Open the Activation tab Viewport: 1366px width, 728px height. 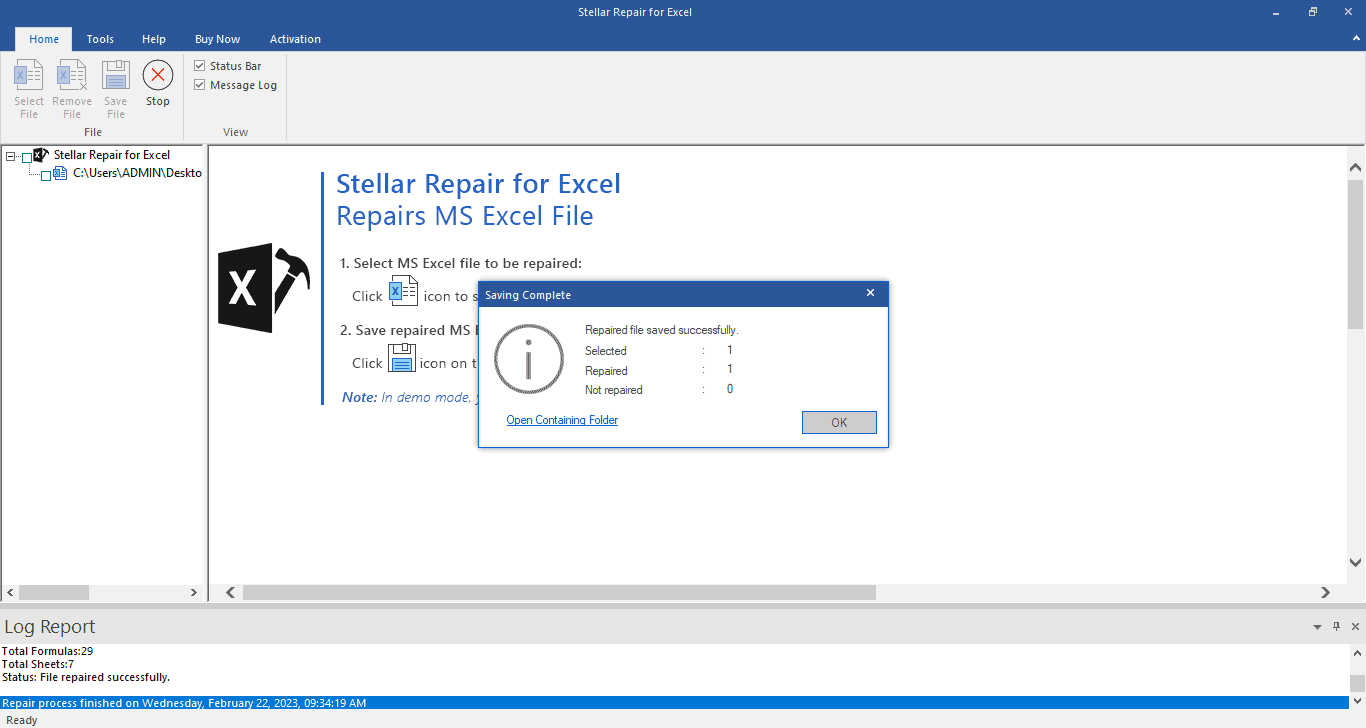tap(295, 39)
